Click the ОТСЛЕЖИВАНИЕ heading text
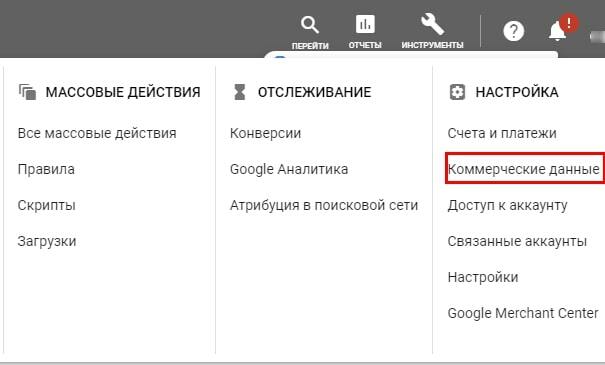 (x=314, y=92)
